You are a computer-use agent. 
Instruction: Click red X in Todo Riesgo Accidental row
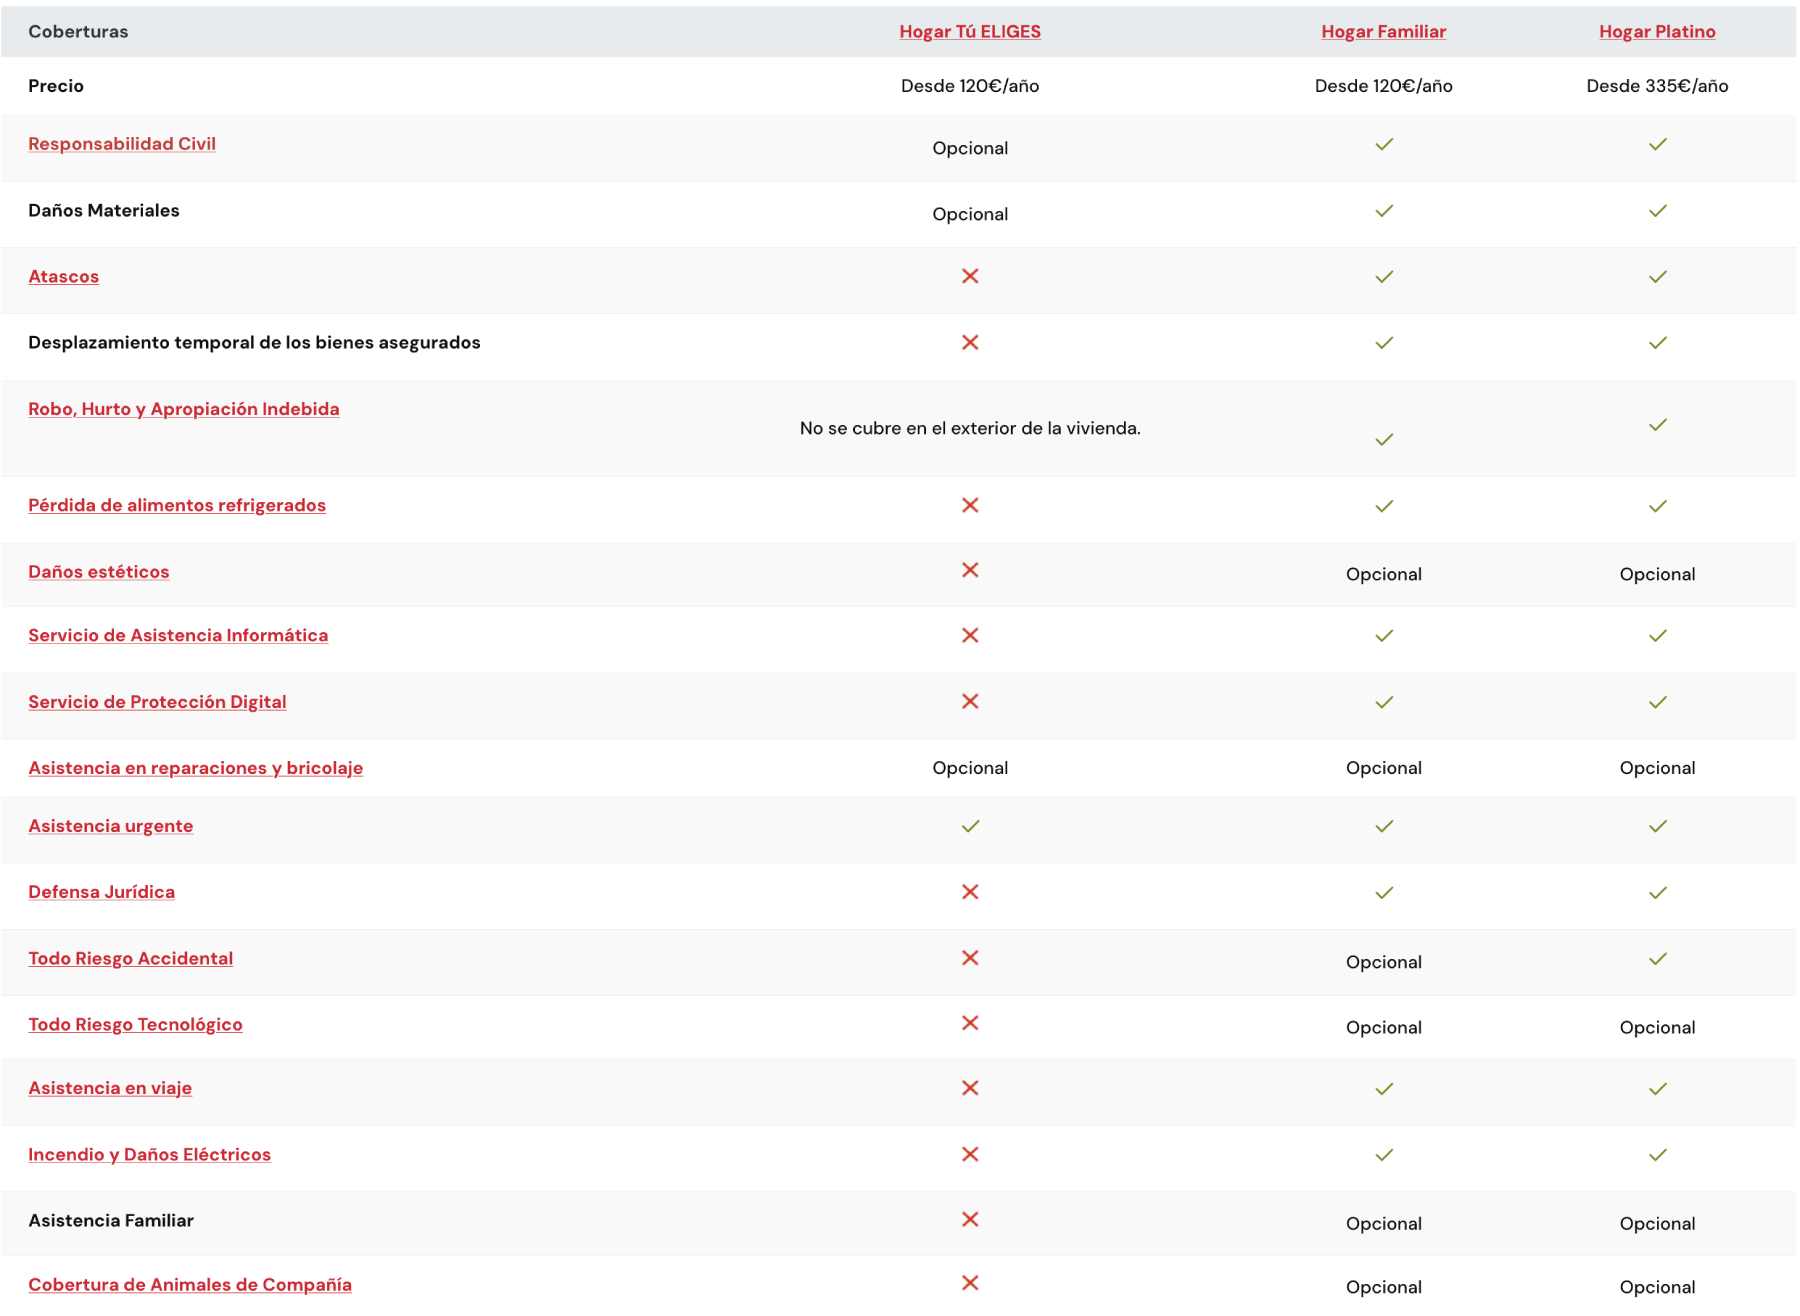click(x=970, y=958)
